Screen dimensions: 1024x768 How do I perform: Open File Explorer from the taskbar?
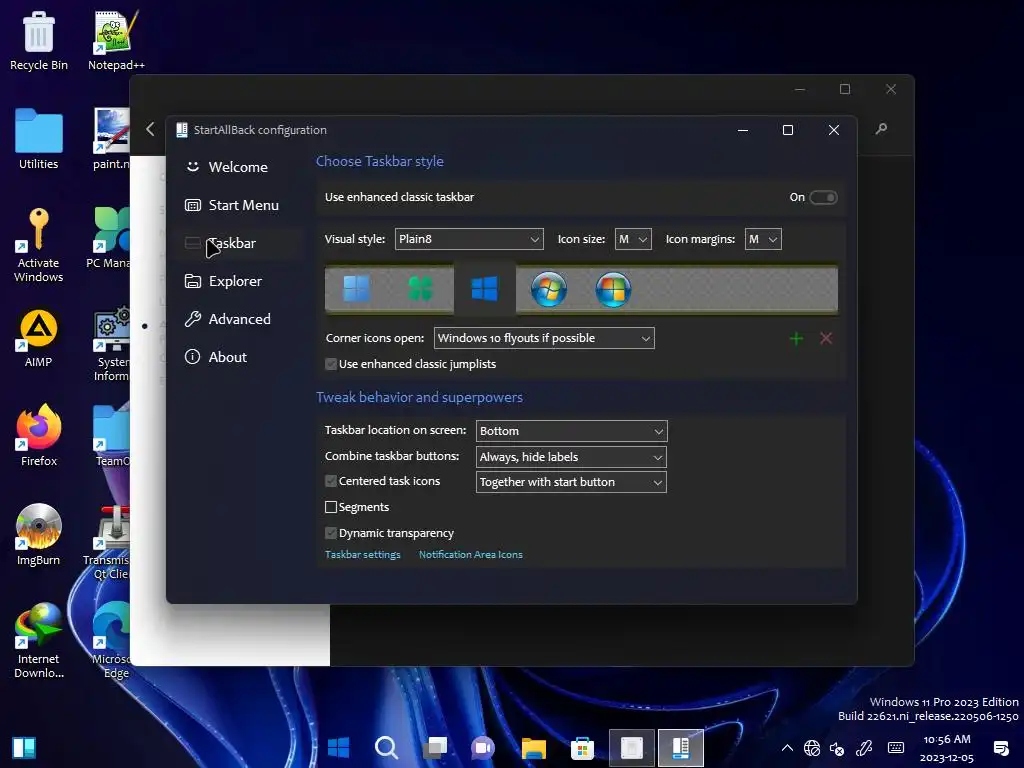click(533, 748)
